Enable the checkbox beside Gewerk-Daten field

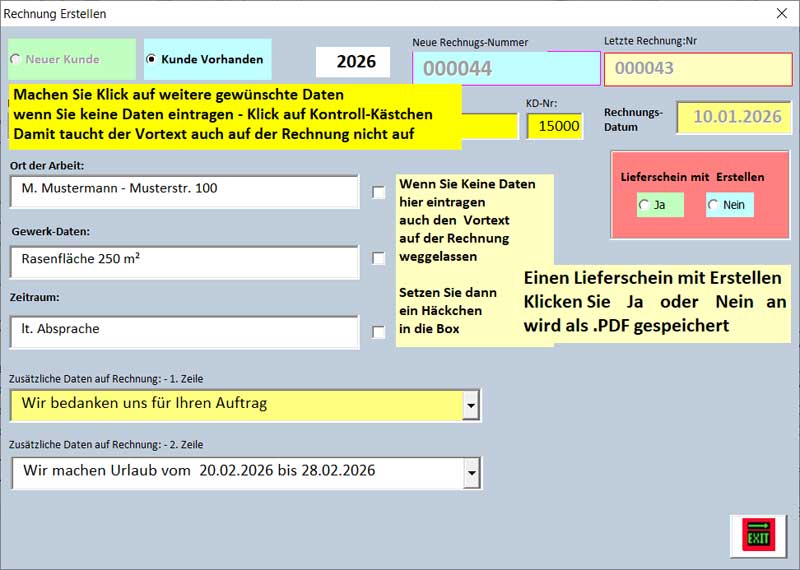click(x=378, y=258)
